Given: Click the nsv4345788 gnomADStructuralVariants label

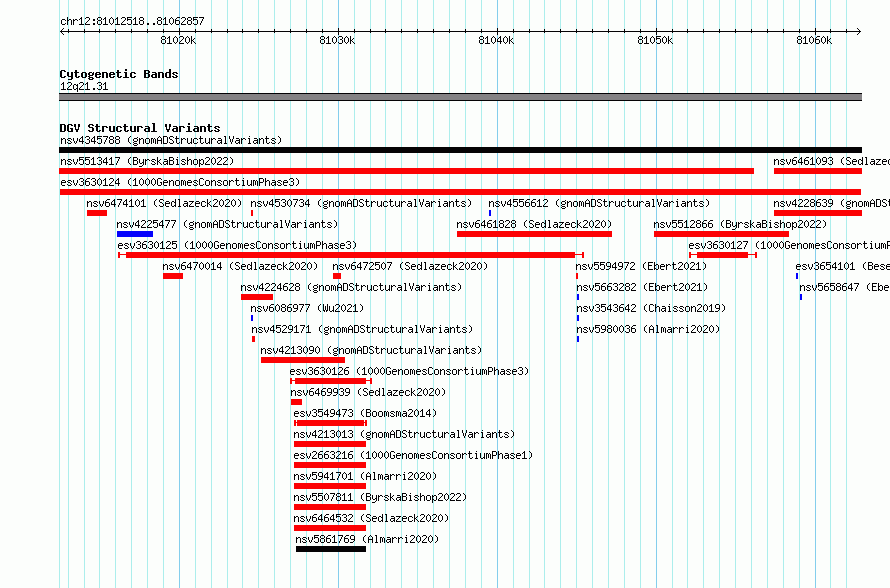Looking at the screenshot, I should (x=171, y=140).
